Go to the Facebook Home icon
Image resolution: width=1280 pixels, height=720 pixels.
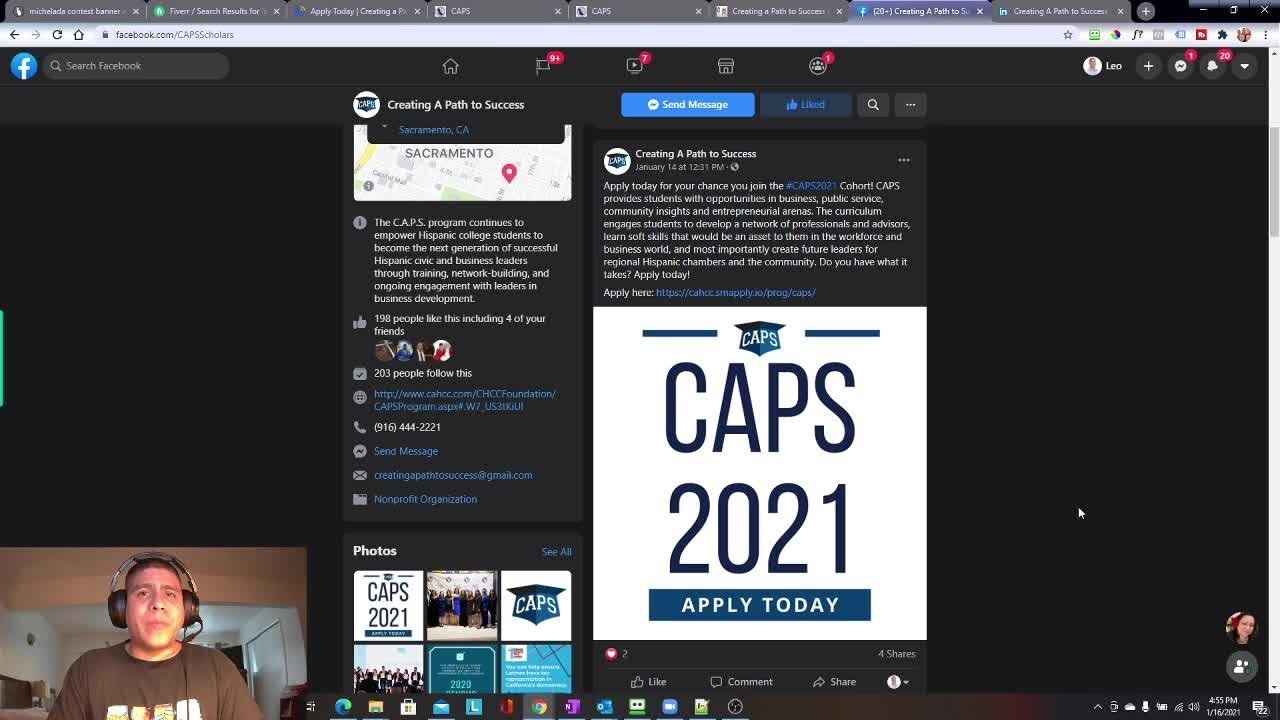(450, 66)
